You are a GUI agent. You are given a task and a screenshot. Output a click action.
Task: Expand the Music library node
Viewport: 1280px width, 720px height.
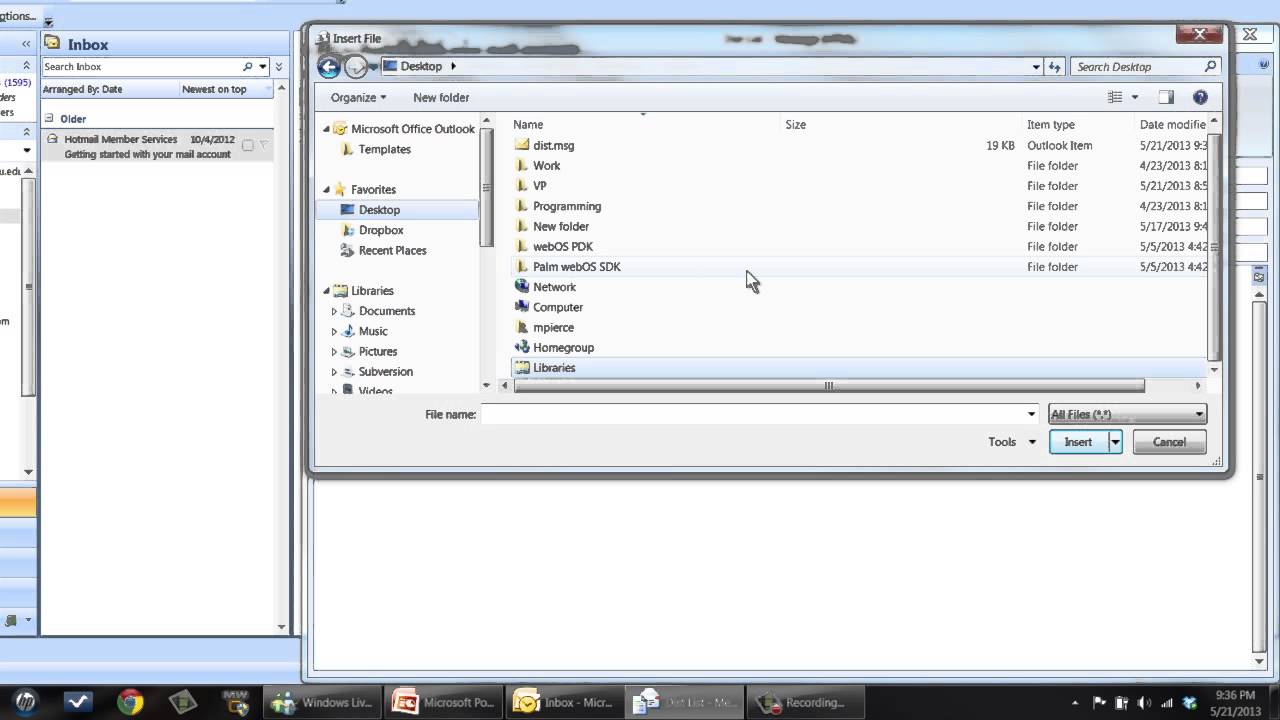click(x=334, y=331)
